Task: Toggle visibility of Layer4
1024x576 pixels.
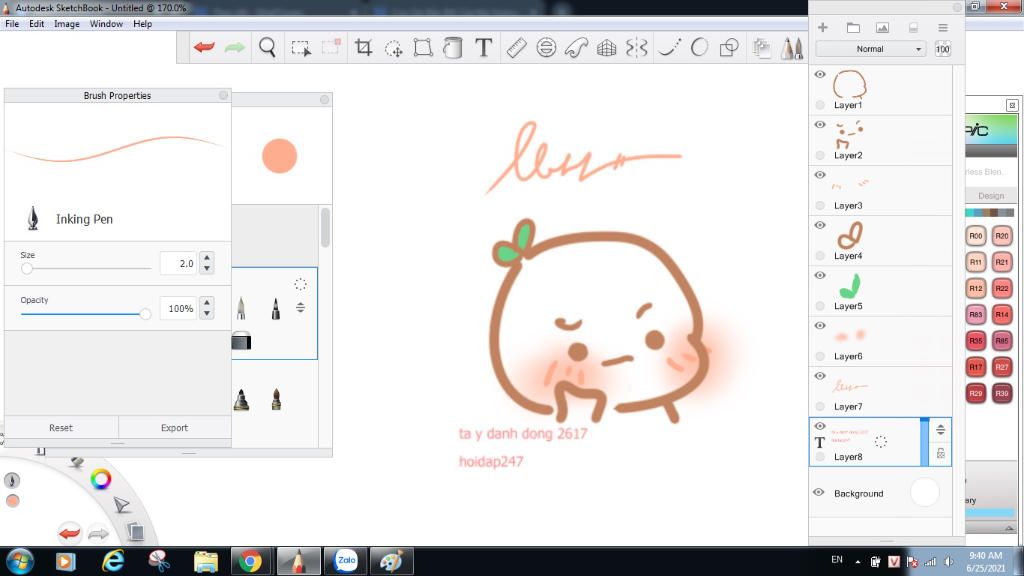Action: coord(820,225)
